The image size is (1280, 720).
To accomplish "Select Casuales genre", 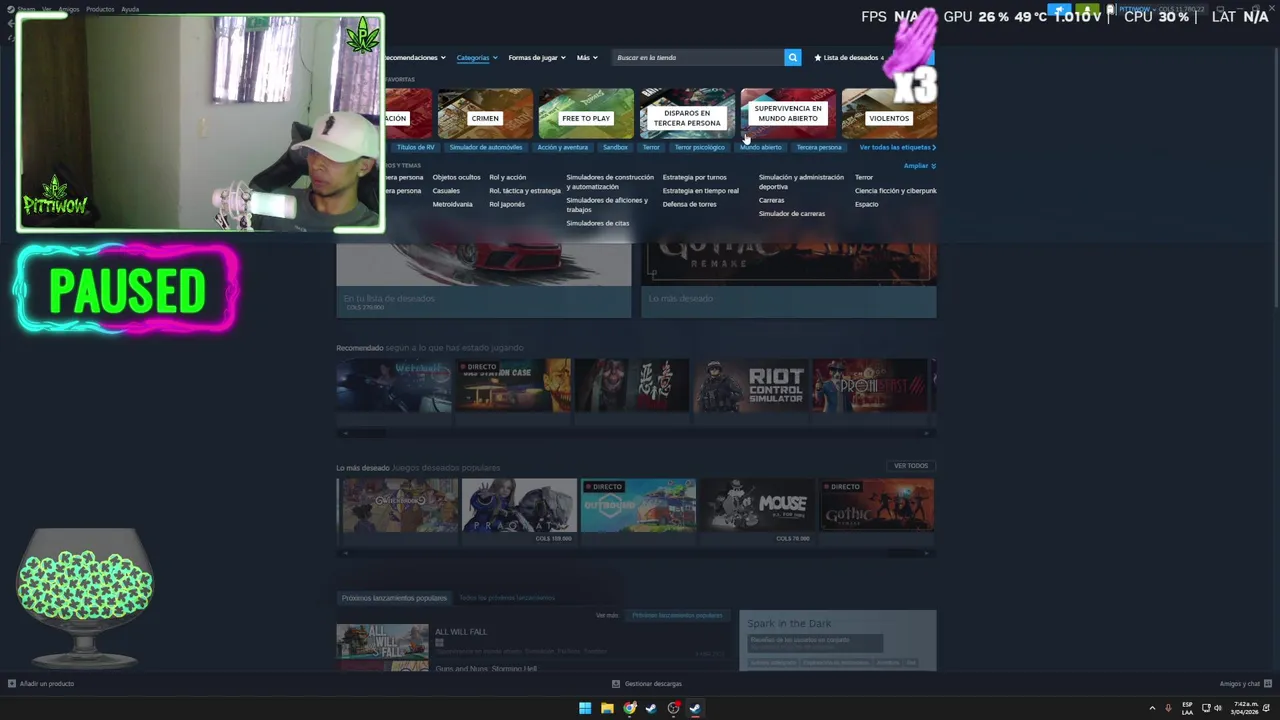I will (446, 191).
